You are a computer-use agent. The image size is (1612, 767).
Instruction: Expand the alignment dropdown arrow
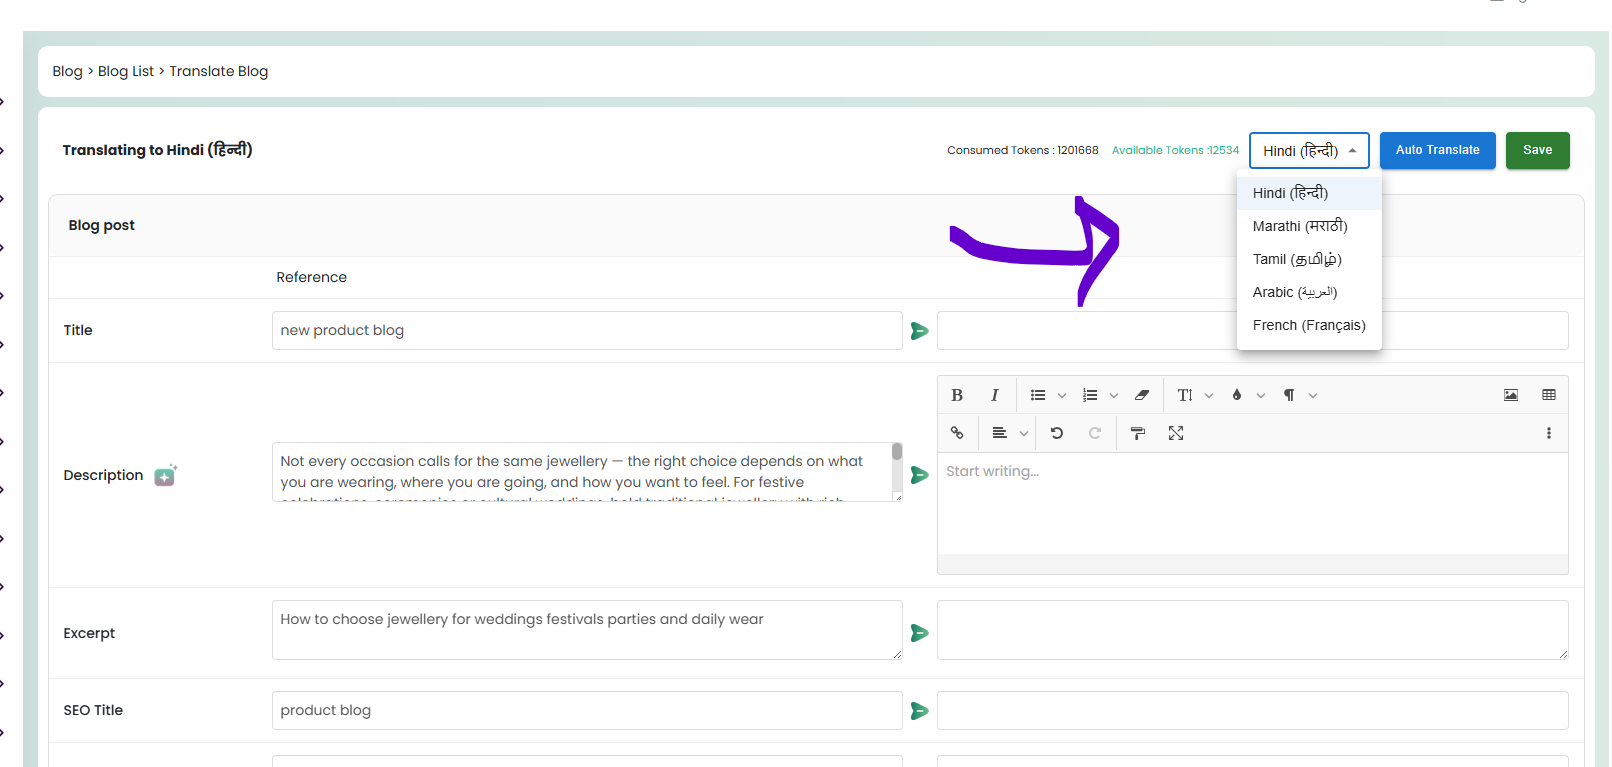(1024, 434)
